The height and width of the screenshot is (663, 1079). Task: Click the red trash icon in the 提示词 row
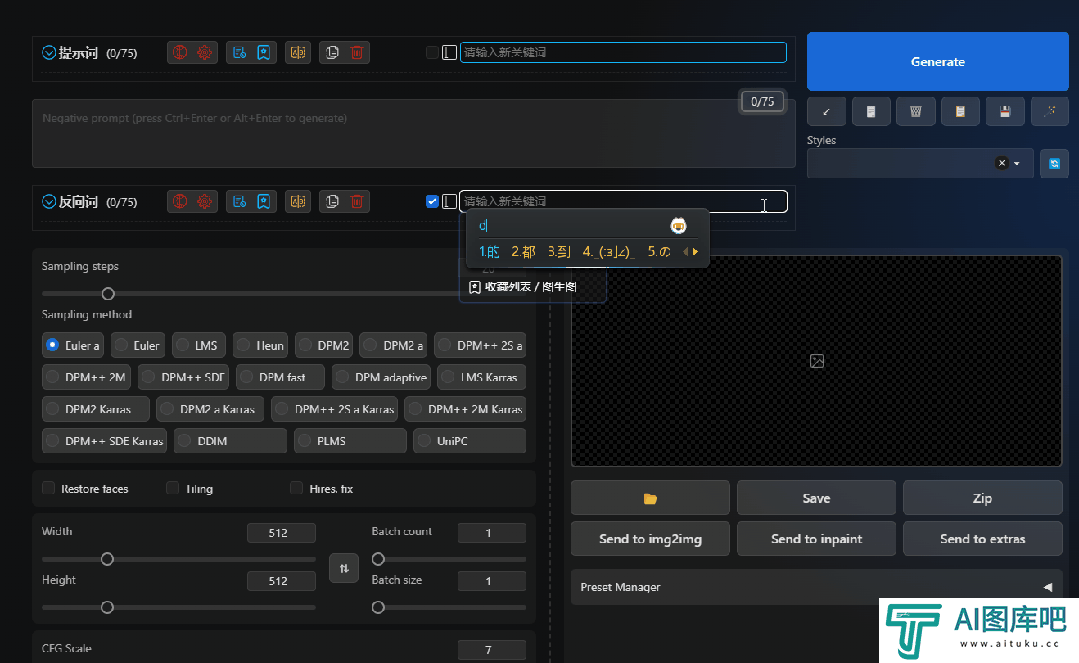pyautogui.click(x=356, y=52)
